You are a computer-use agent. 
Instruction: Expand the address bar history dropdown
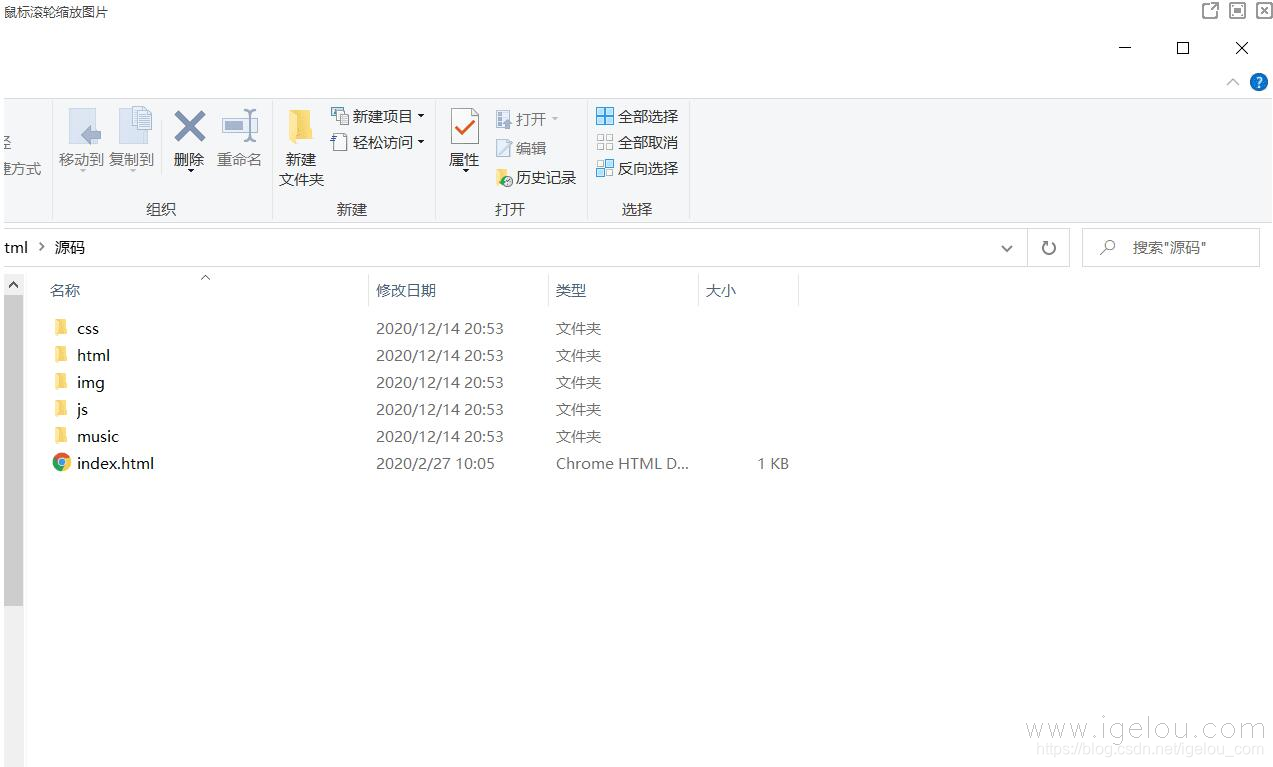click(x=1006, y=247)
